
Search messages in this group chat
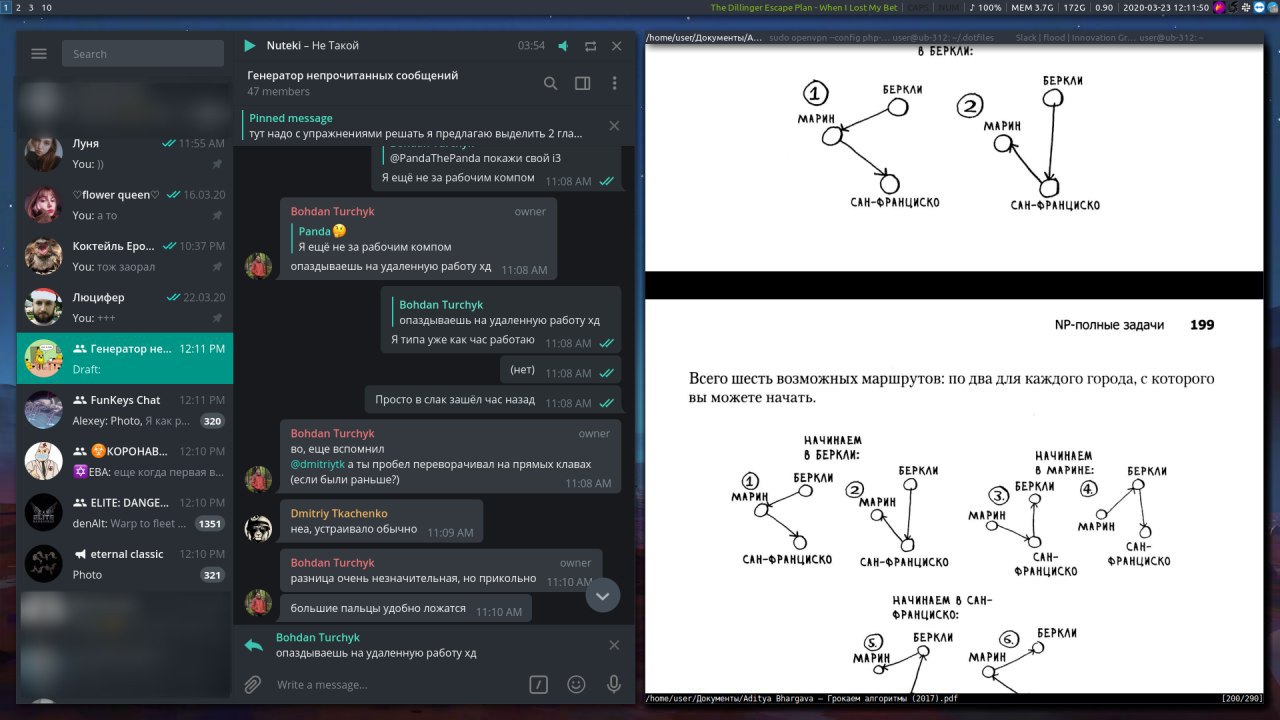tap(550, 83)
